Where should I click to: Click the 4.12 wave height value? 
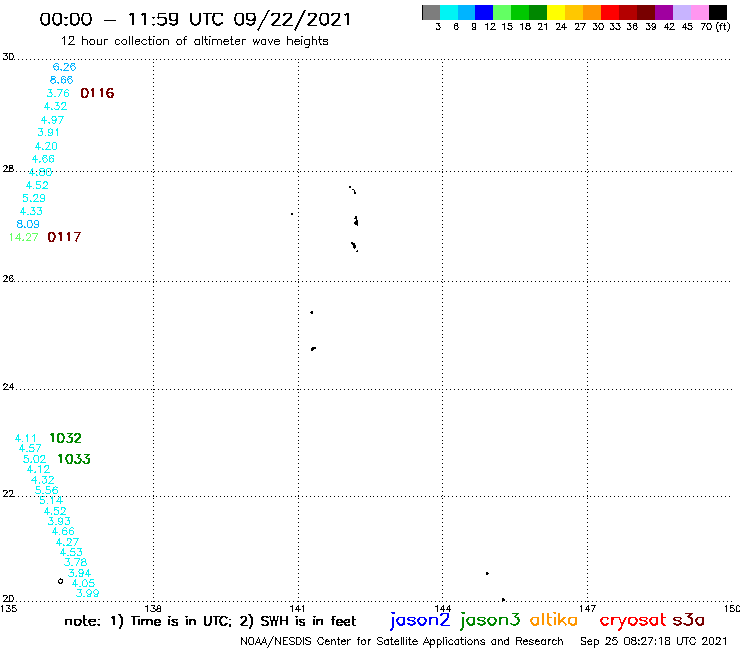pos(38,469)
